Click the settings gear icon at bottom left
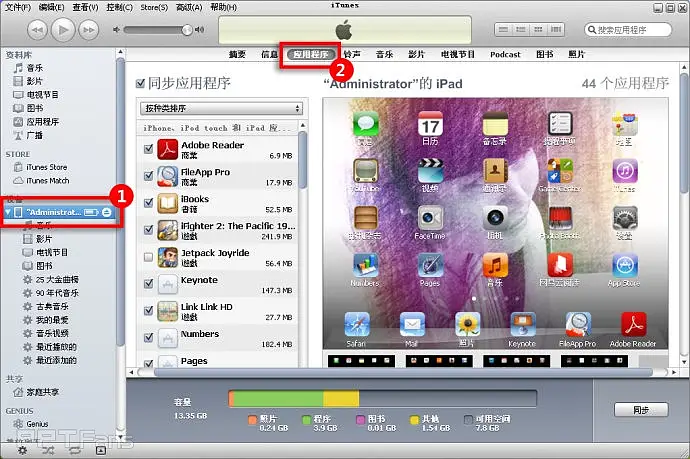 (22, 450)
